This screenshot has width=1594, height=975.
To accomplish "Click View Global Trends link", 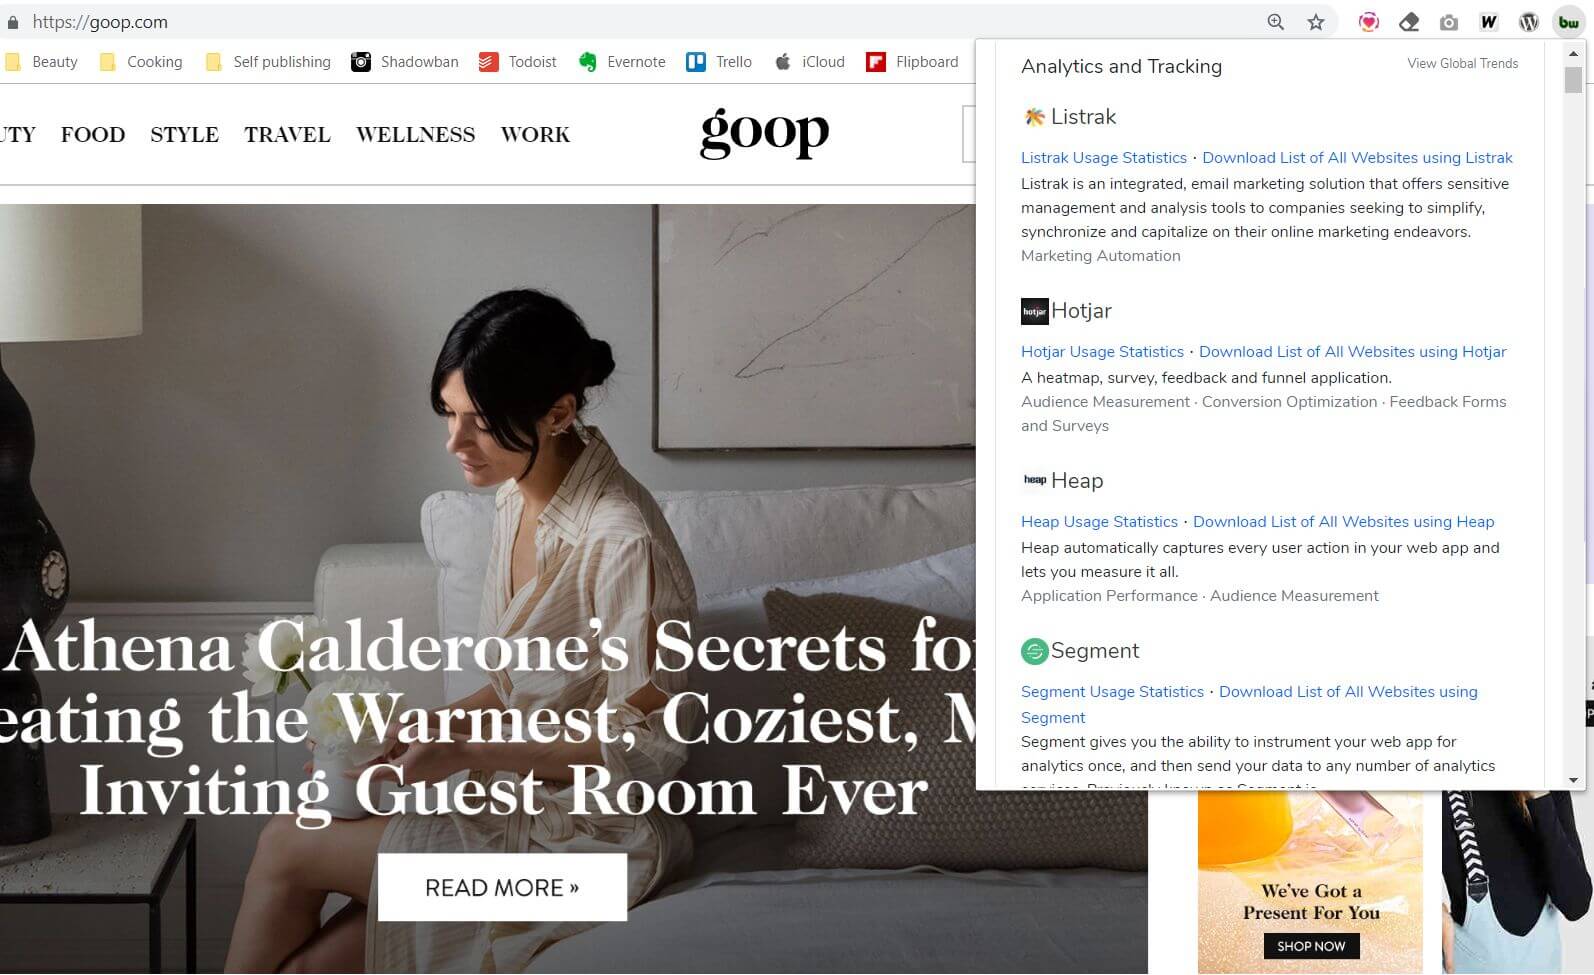I will (x=1462, y=63).
